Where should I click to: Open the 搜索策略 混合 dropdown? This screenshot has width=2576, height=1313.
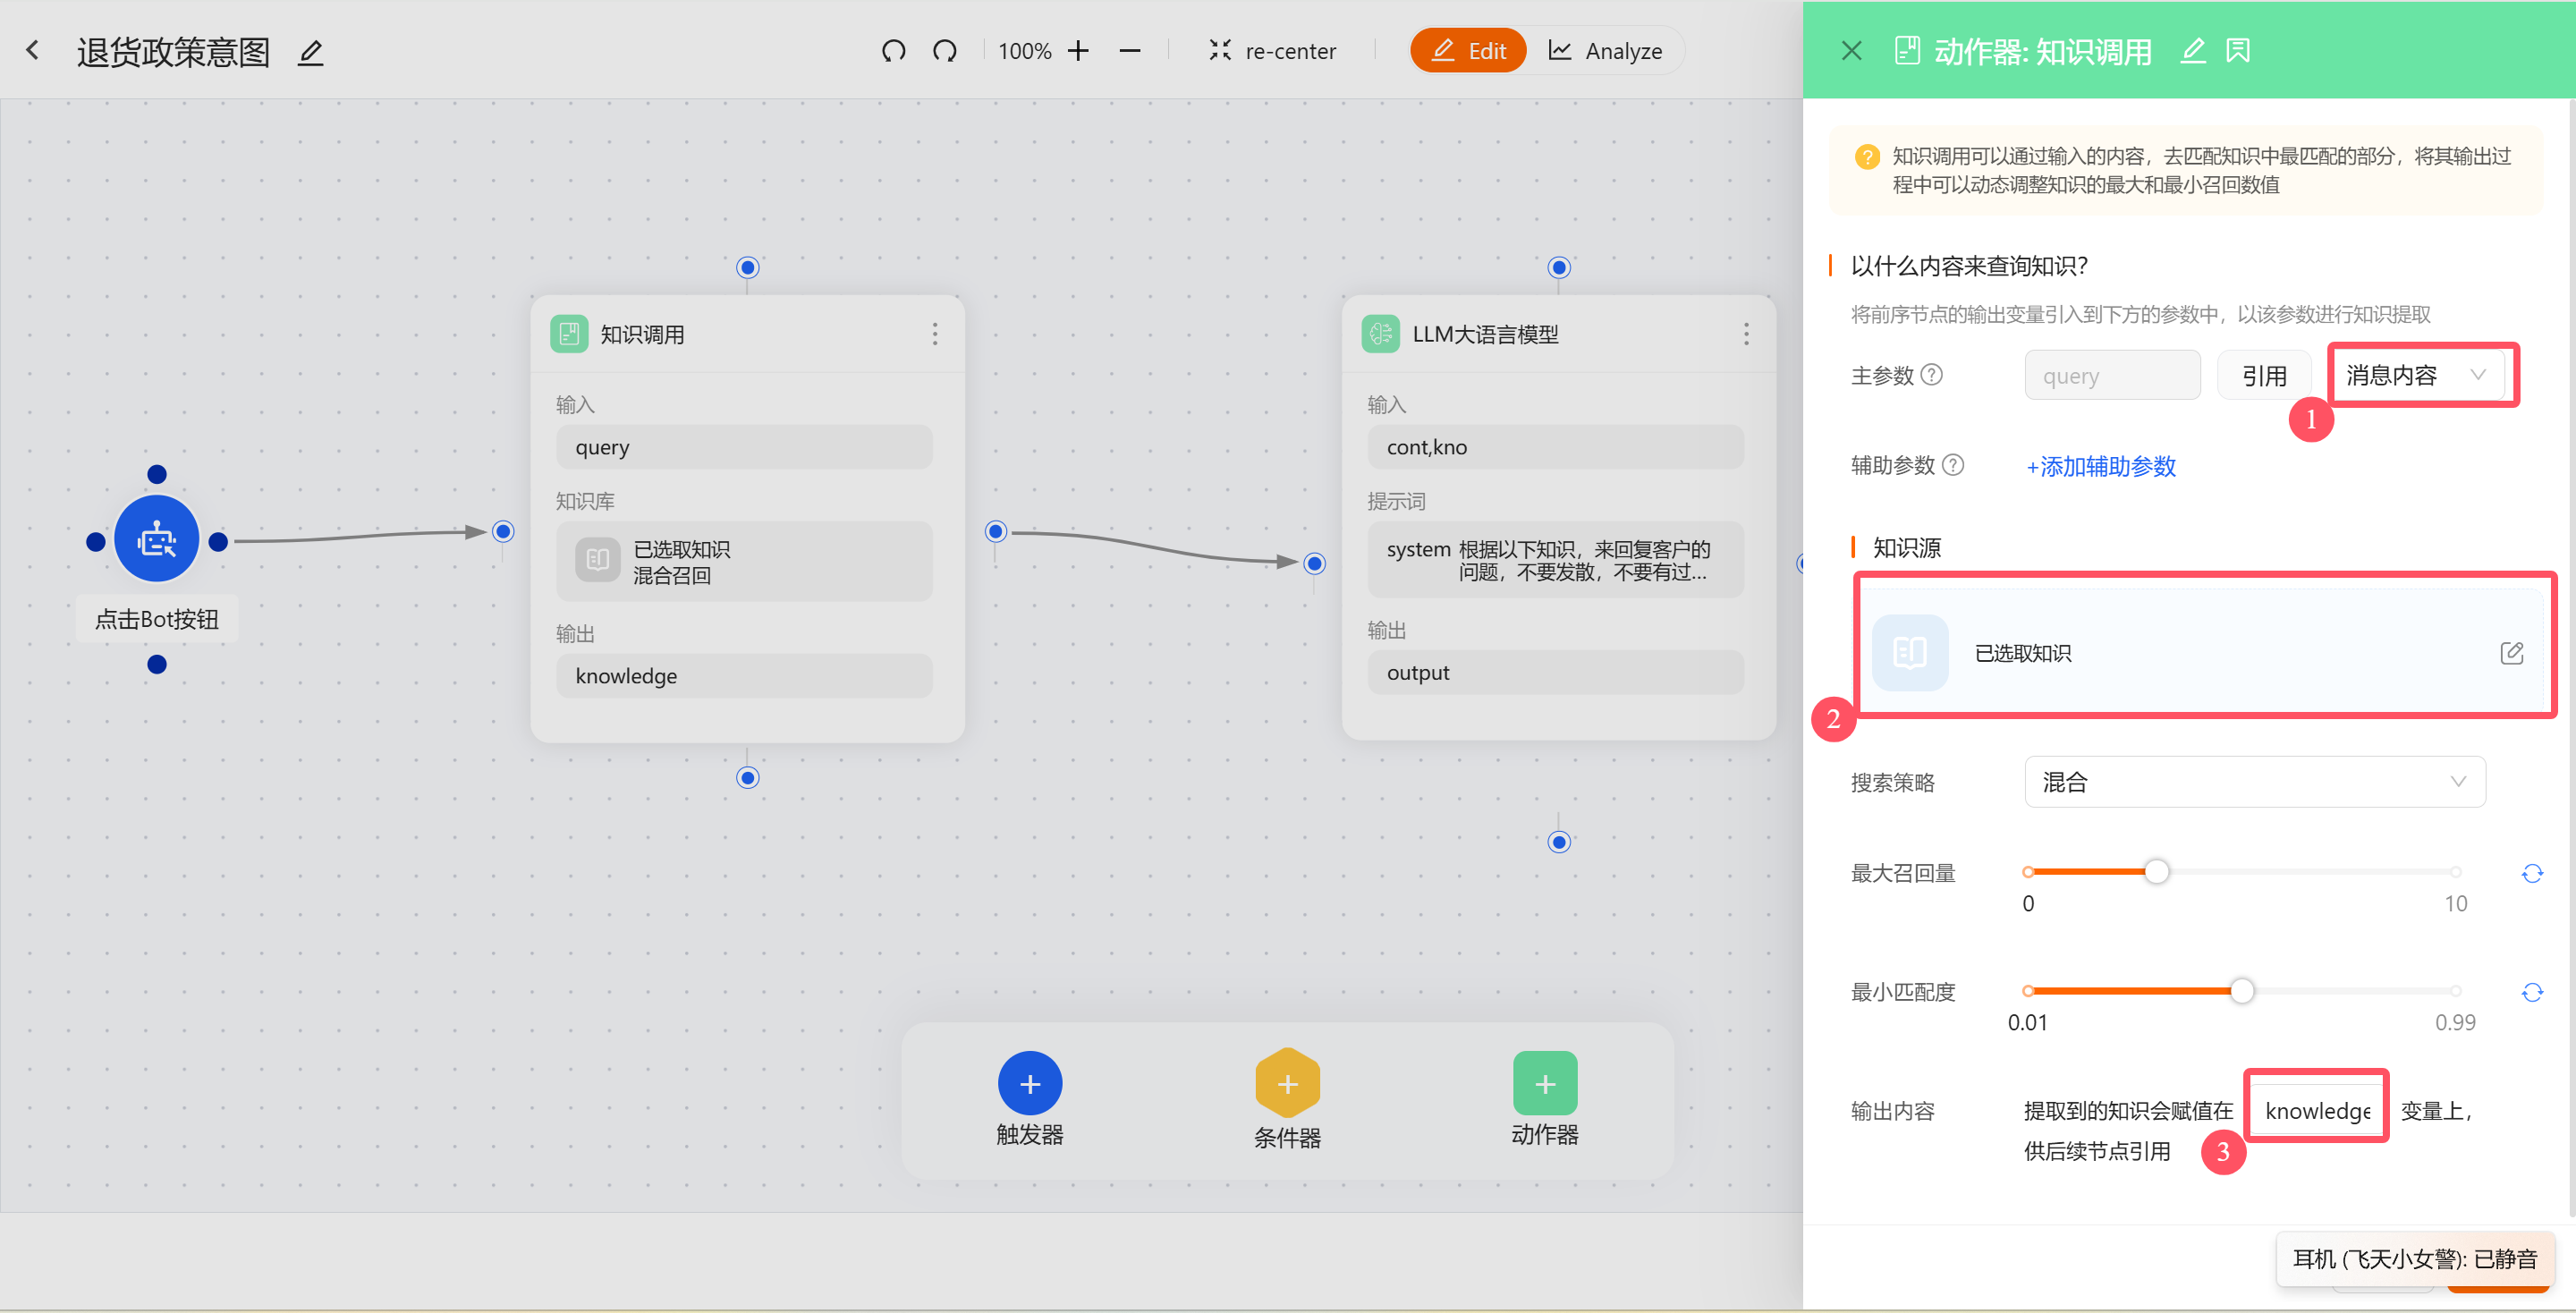pyautogui.click(x=2254, y=781)
